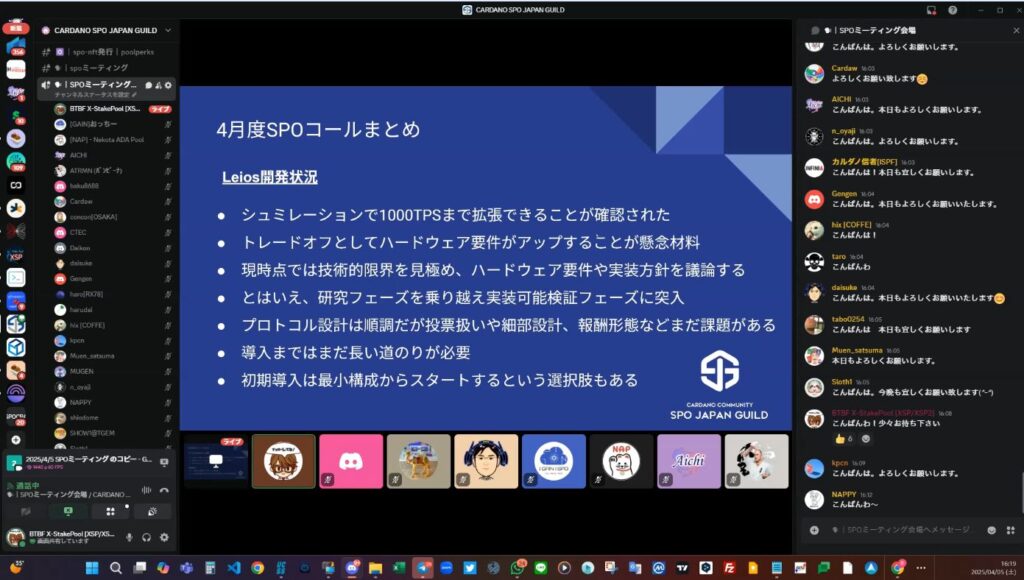Viewport: 1024px width, 580px height.
Task: Click the channel status edit line チャンネルステータスを設定
Action: click(x=95, y=95)
